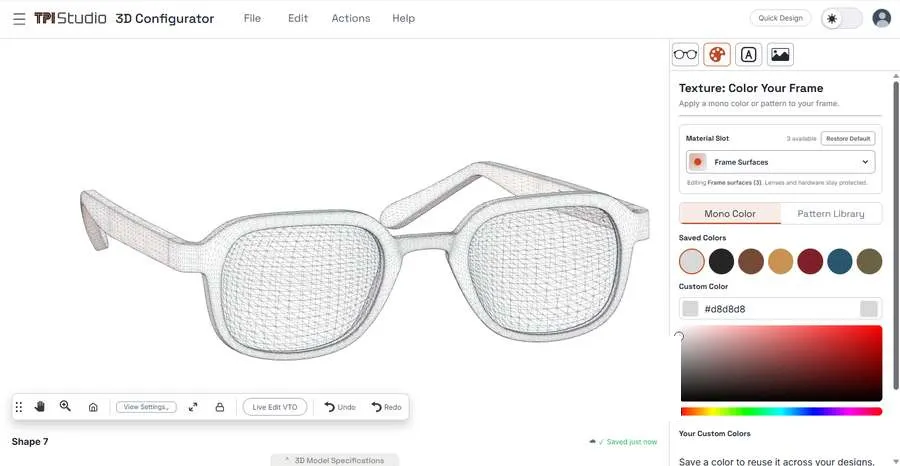Switch to the Mono Color tab
The width and height of the screenshot is (900, 466).
pyautogui.click(x=730, y=213)
